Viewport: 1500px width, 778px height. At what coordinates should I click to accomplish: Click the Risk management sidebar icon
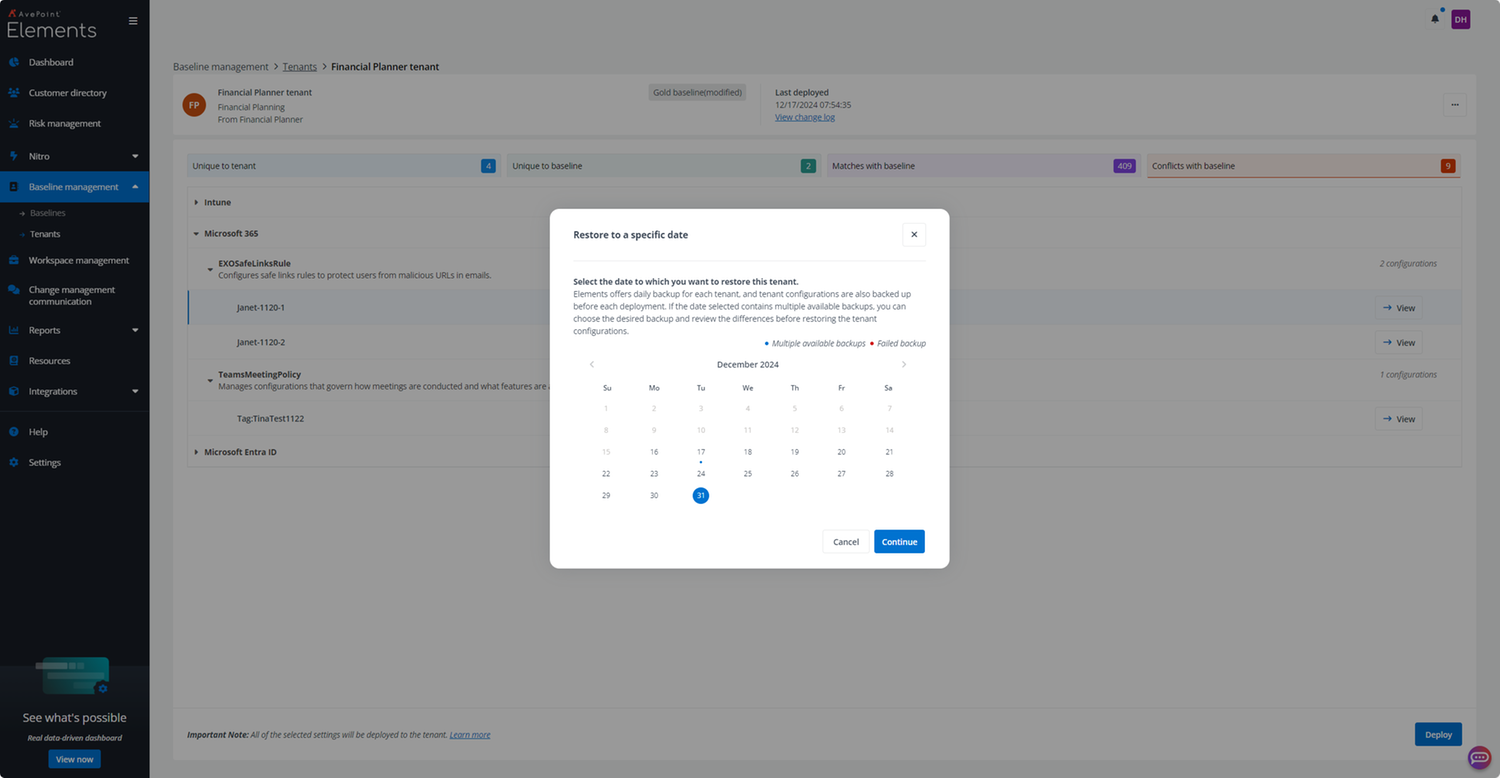click(x=14, y=124)
